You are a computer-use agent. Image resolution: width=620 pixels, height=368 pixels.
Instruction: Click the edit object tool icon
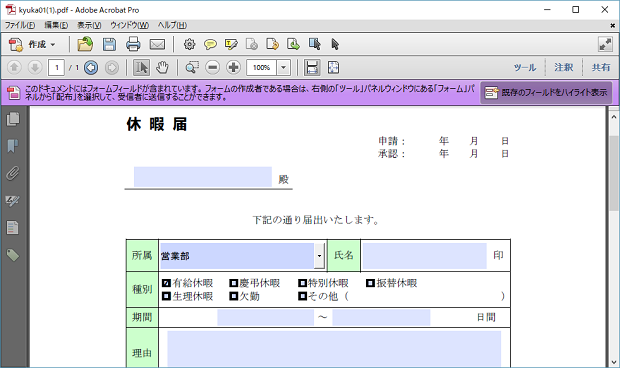coord(315,44)
